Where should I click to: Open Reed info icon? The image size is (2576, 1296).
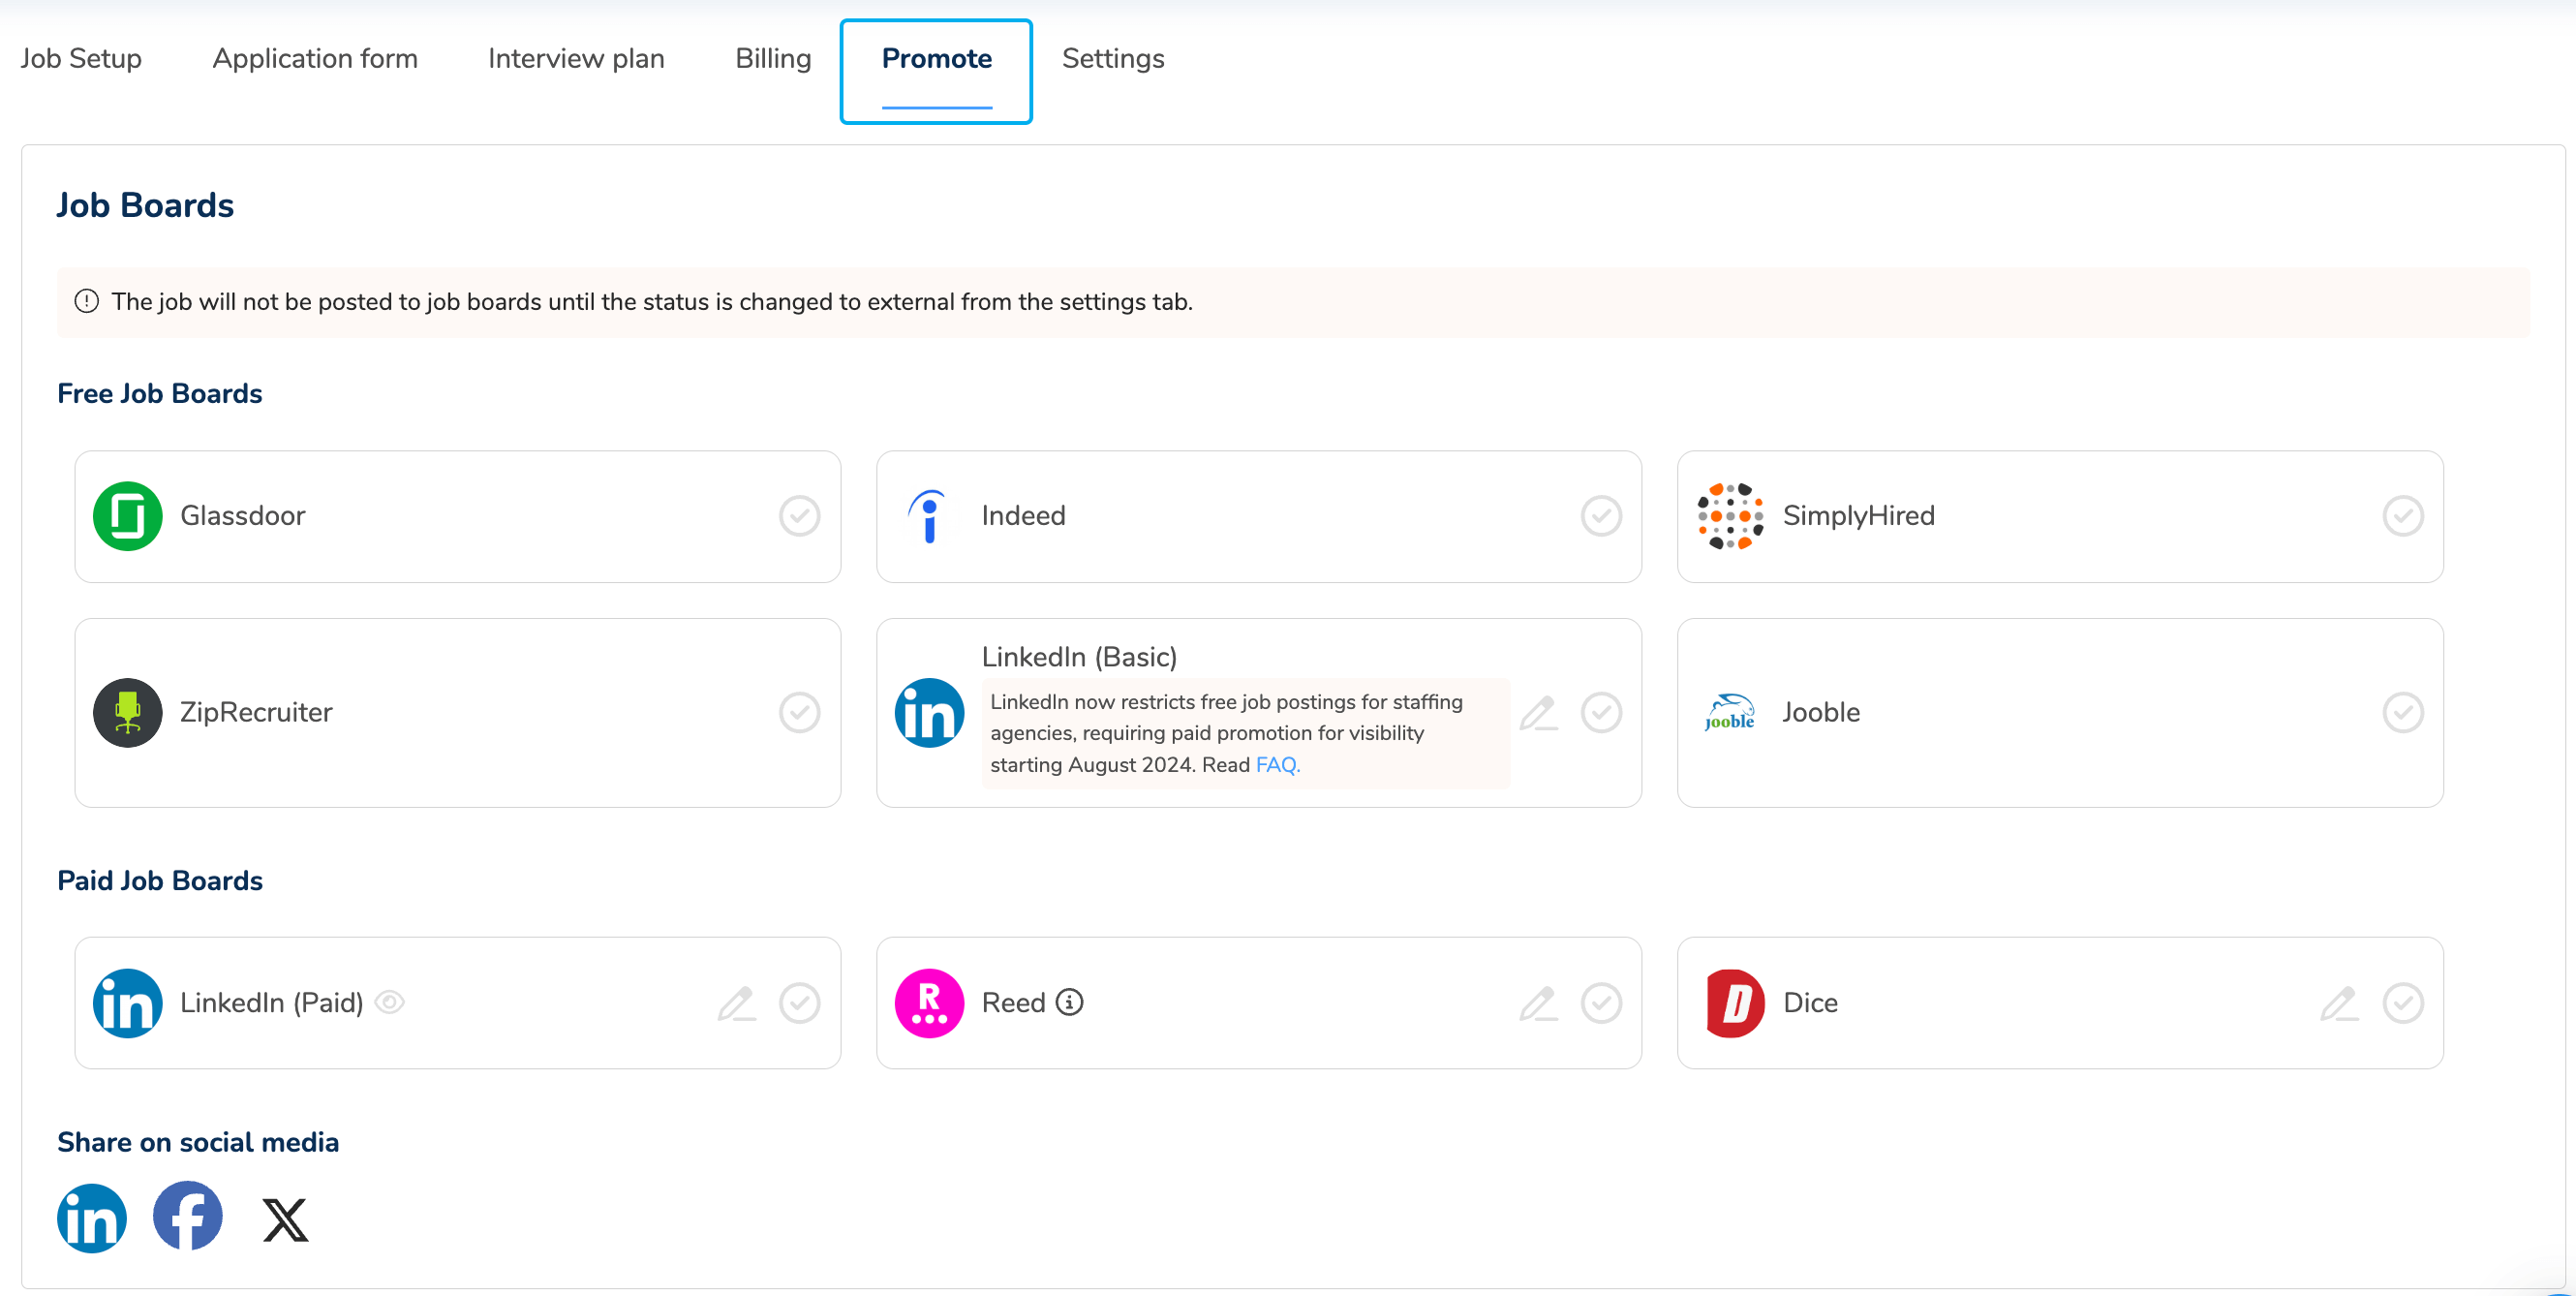(1070, 1002)
